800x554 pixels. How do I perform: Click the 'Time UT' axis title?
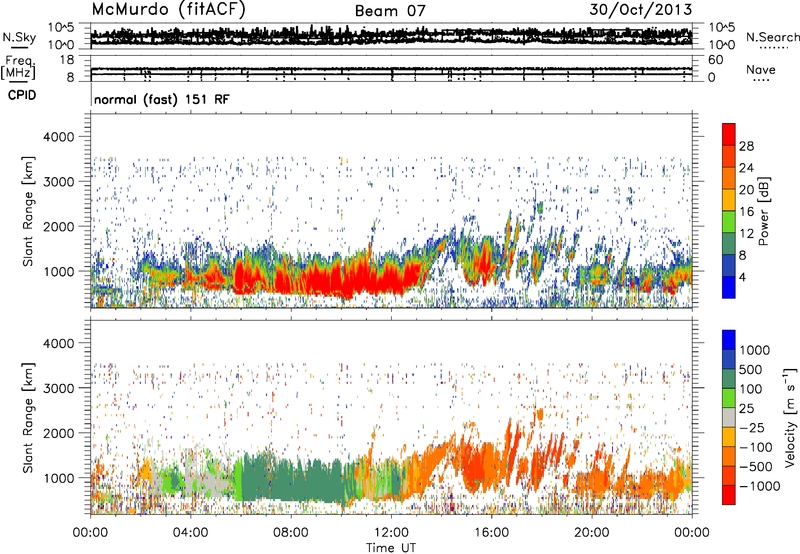(391, 548)
